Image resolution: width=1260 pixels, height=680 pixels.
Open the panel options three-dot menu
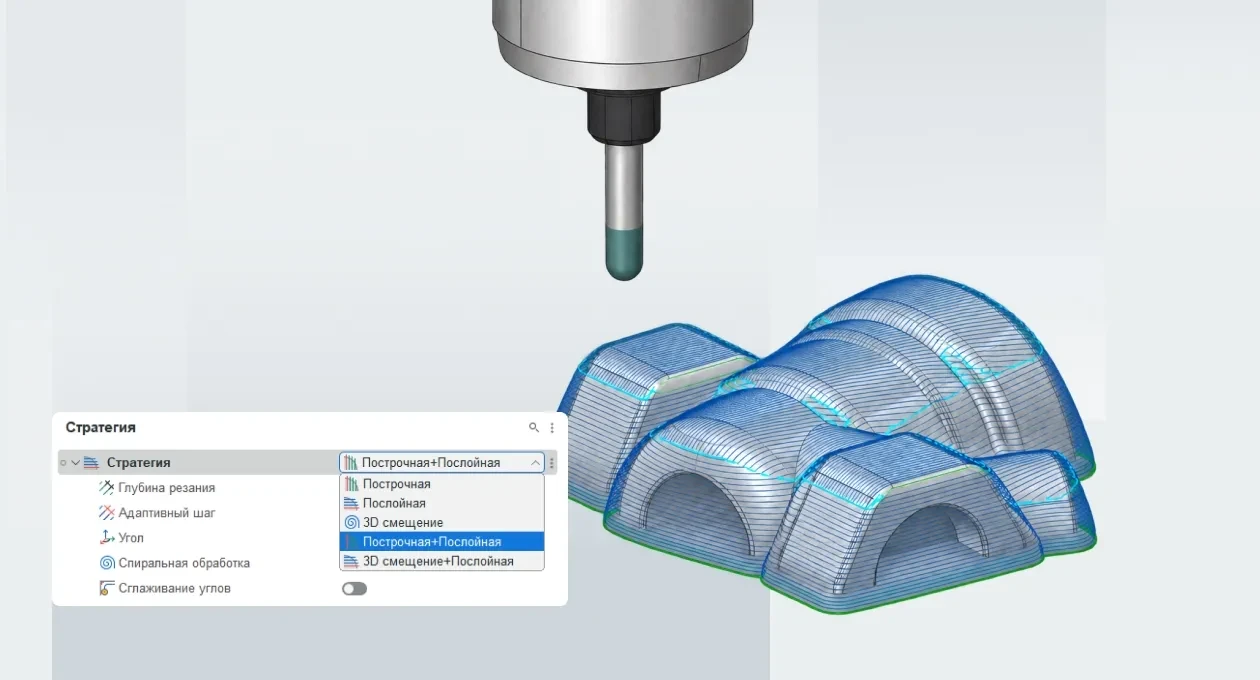(552, 428)
